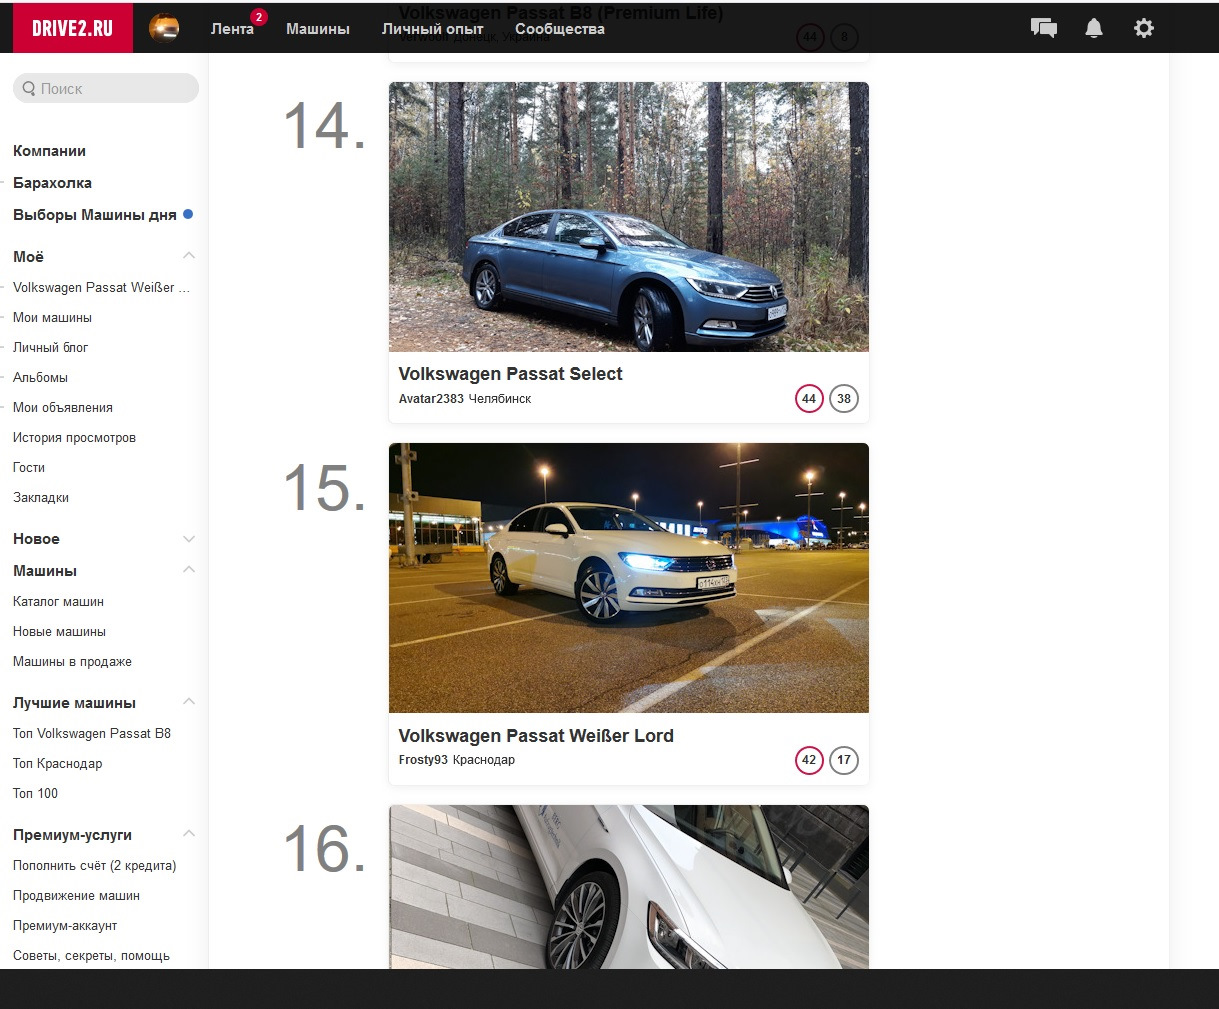Click the 17 comments circle on Weißer Lord
This screenshot has height=1009, width=1219.
coord(844,760)
